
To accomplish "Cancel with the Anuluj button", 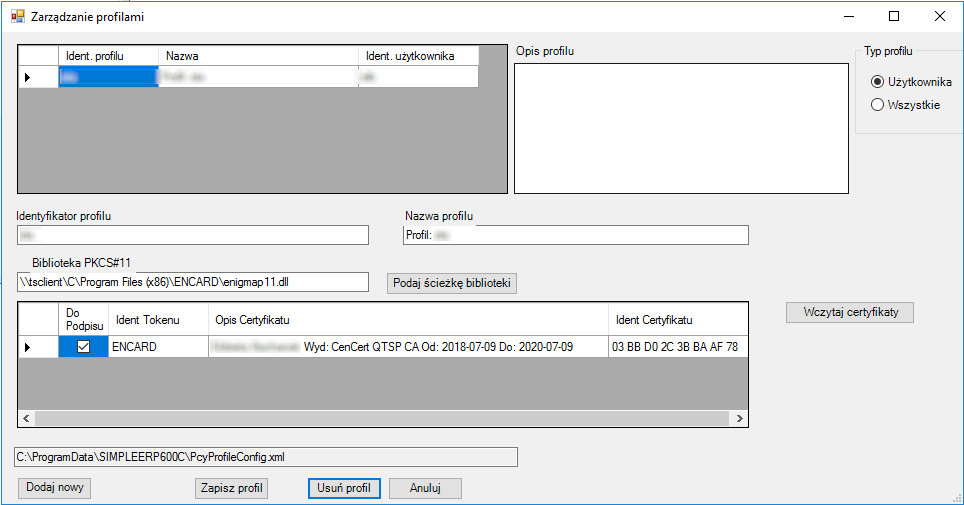I will (425, 488).
